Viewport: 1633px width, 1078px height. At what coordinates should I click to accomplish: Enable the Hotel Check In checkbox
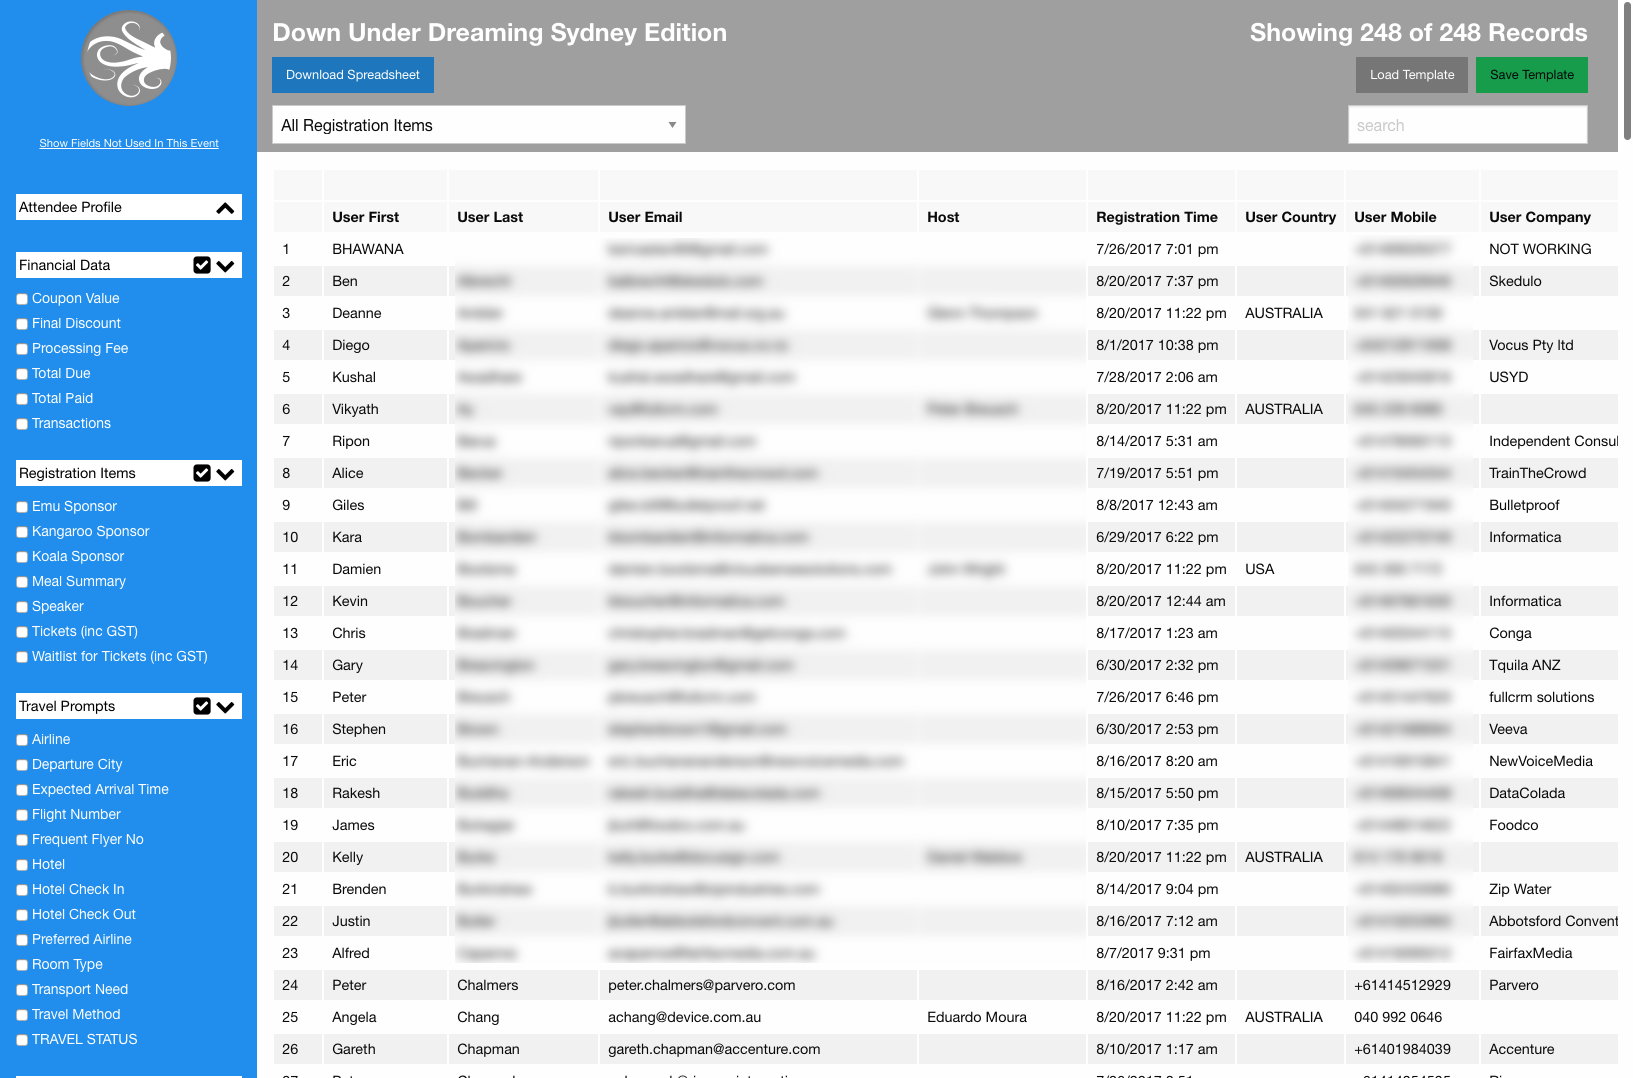22,890
